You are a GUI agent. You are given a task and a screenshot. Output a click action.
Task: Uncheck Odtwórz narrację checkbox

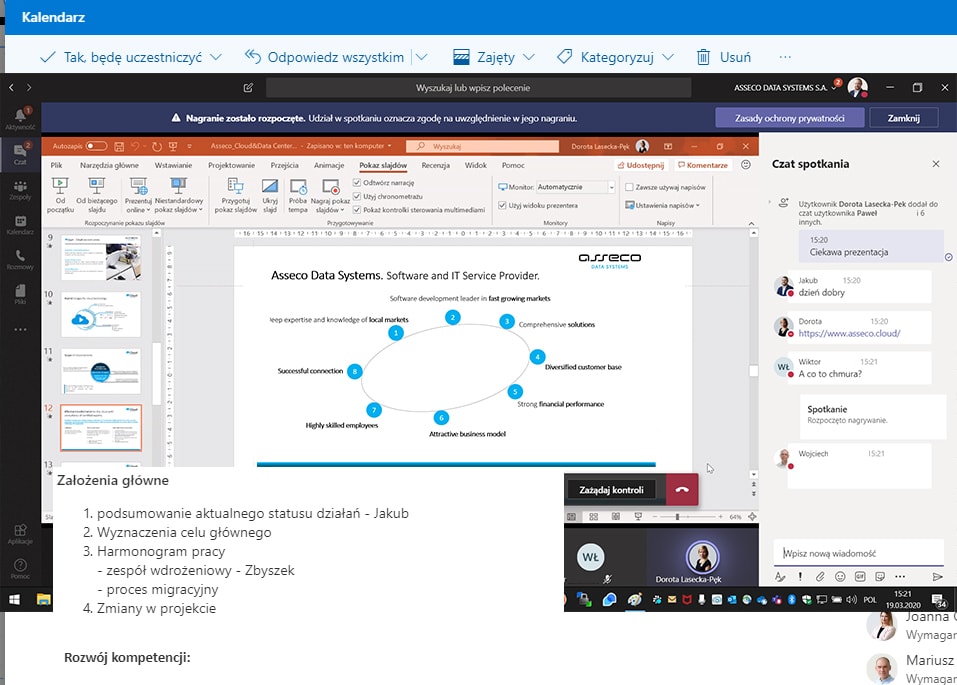[357, 183]
